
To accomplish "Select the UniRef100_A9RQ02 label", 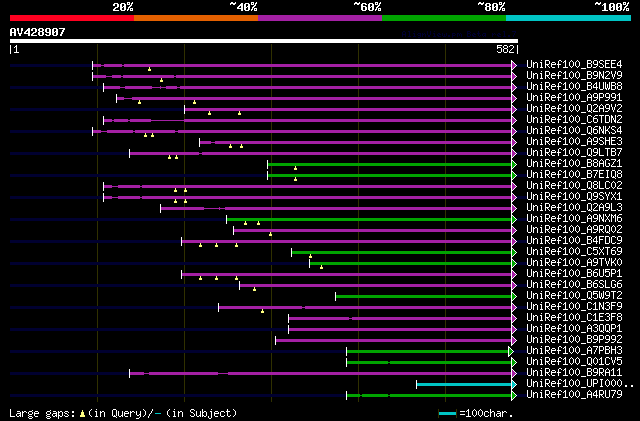I will pyautogui.click(x=574, y=230).
